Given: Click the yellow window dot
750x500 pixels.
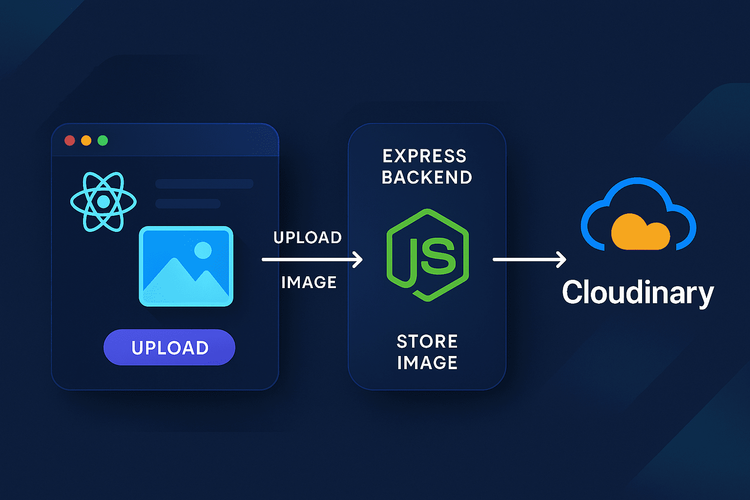Looking at the screenshot, I should pyautogui.click(x=86, y=141).
